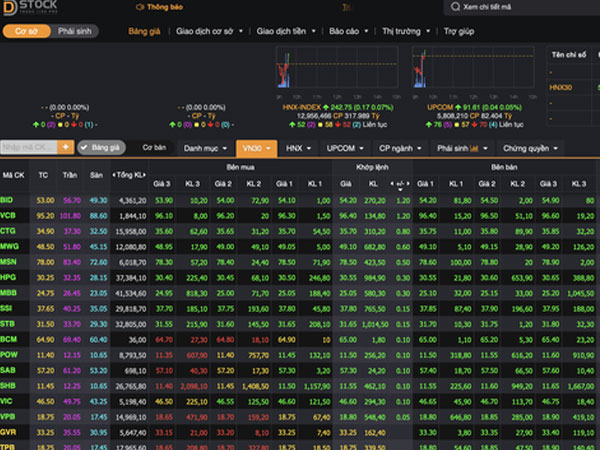Click left arrow beside Tổng KL header

114,175
